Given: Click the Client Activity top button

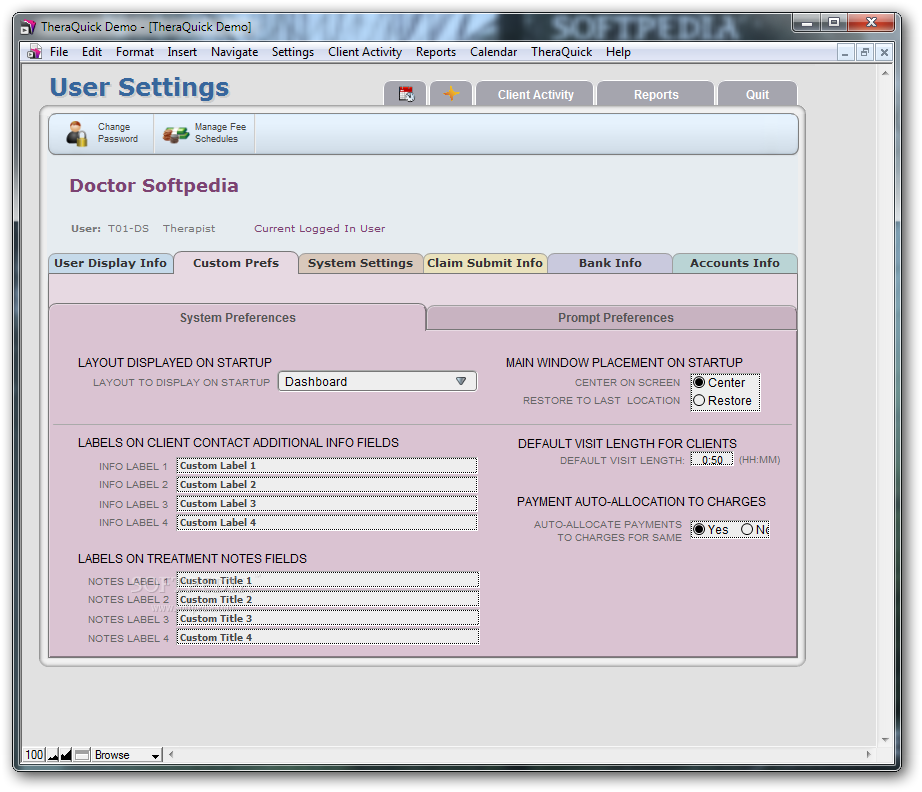Looking at the screenshot, I should pyautogui.click(x=535, y=94).
